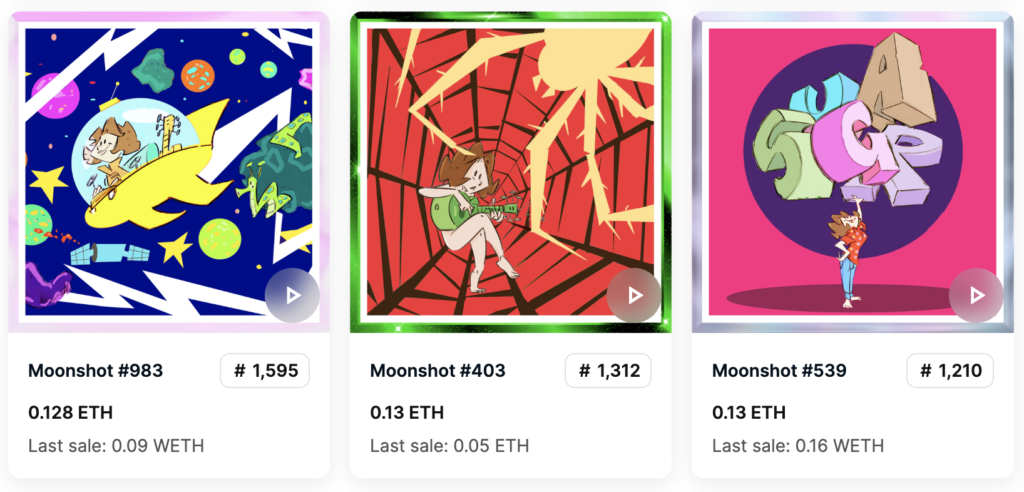Click the Moonshot #983 title
1024x492 pixels.
point(96,371)
